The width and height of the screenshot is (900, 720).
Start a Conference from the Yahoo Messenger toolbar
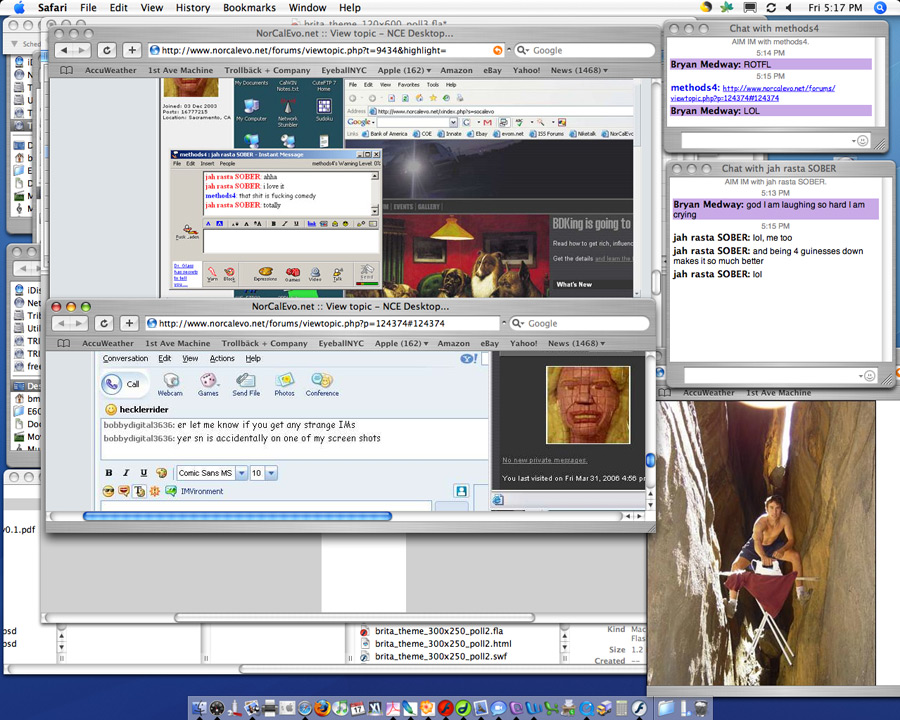322,384
